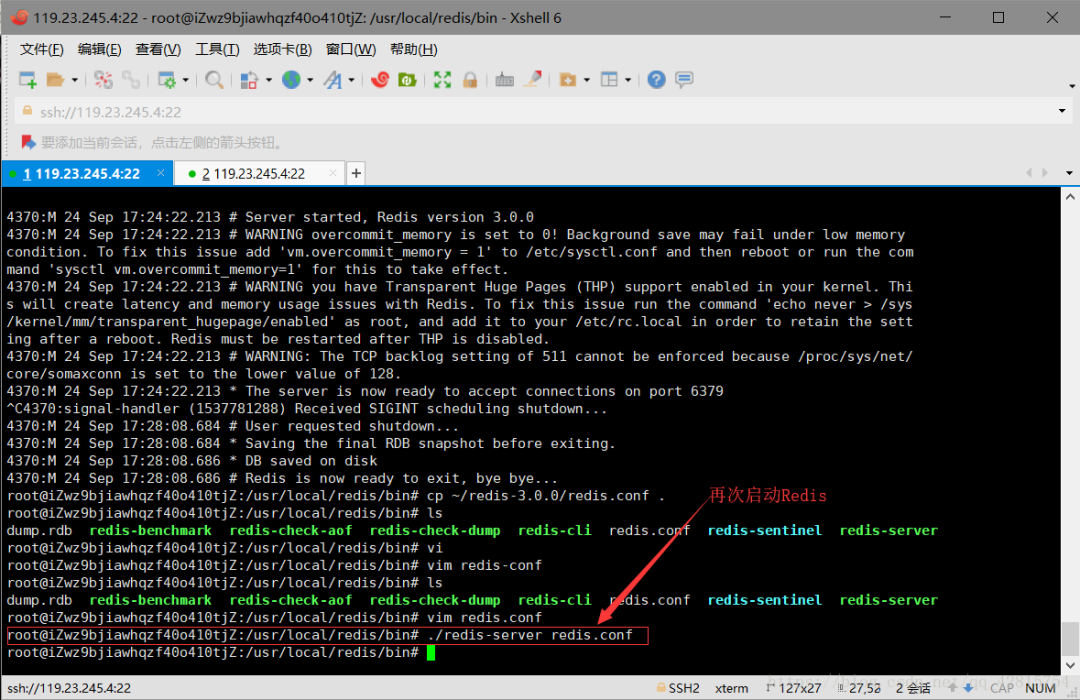1080x700 pixels.
Task: Open the 选项卡(B) menu
Action: 282,50
